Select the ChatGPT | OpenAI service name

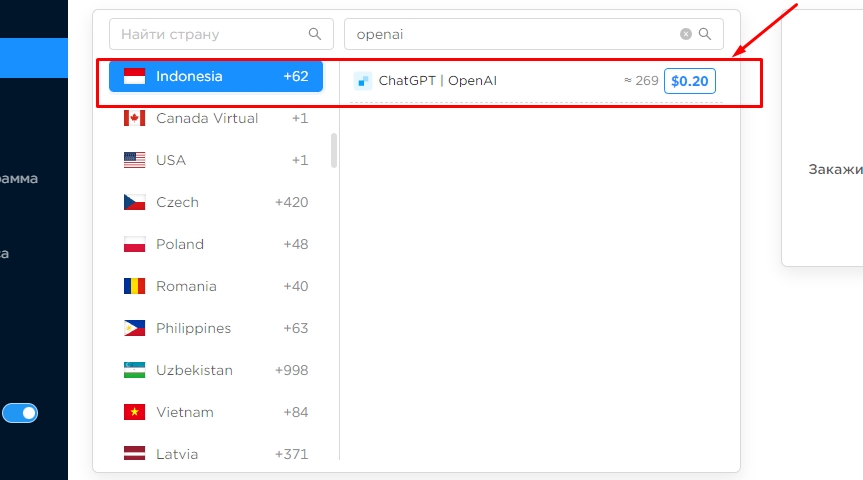438,81
